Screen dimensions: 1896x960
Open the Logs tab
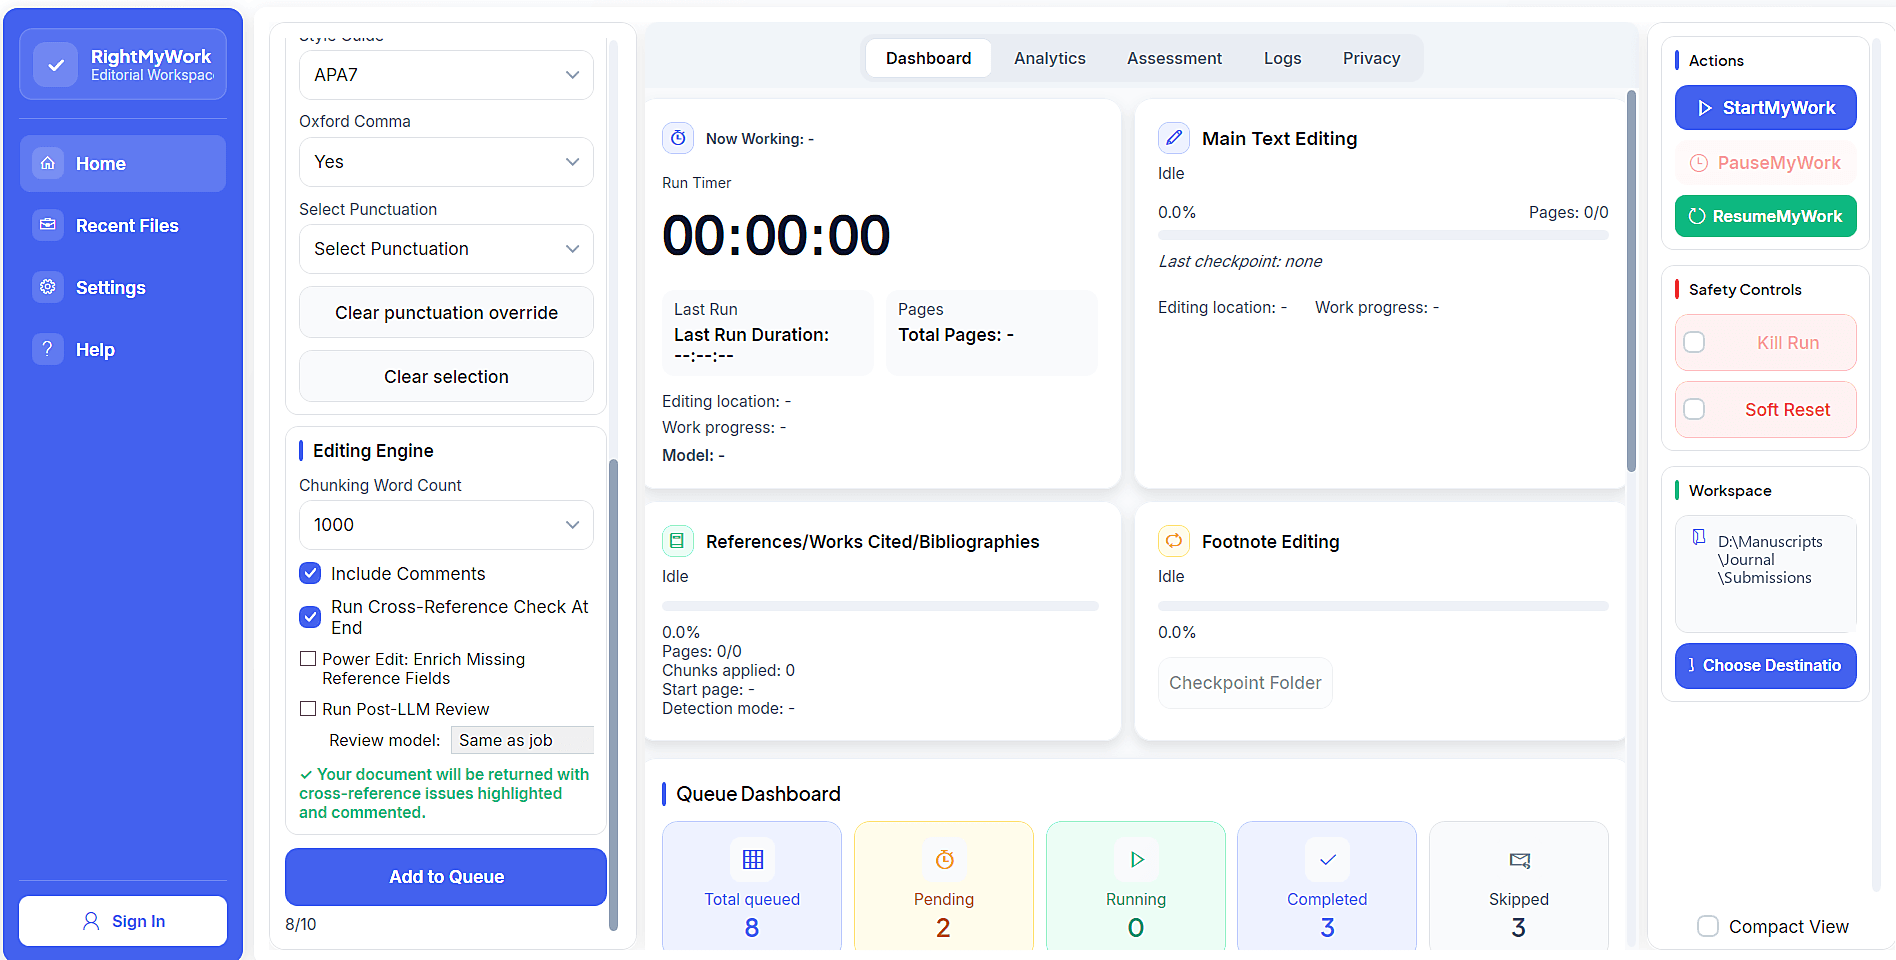click(1282, 58)
